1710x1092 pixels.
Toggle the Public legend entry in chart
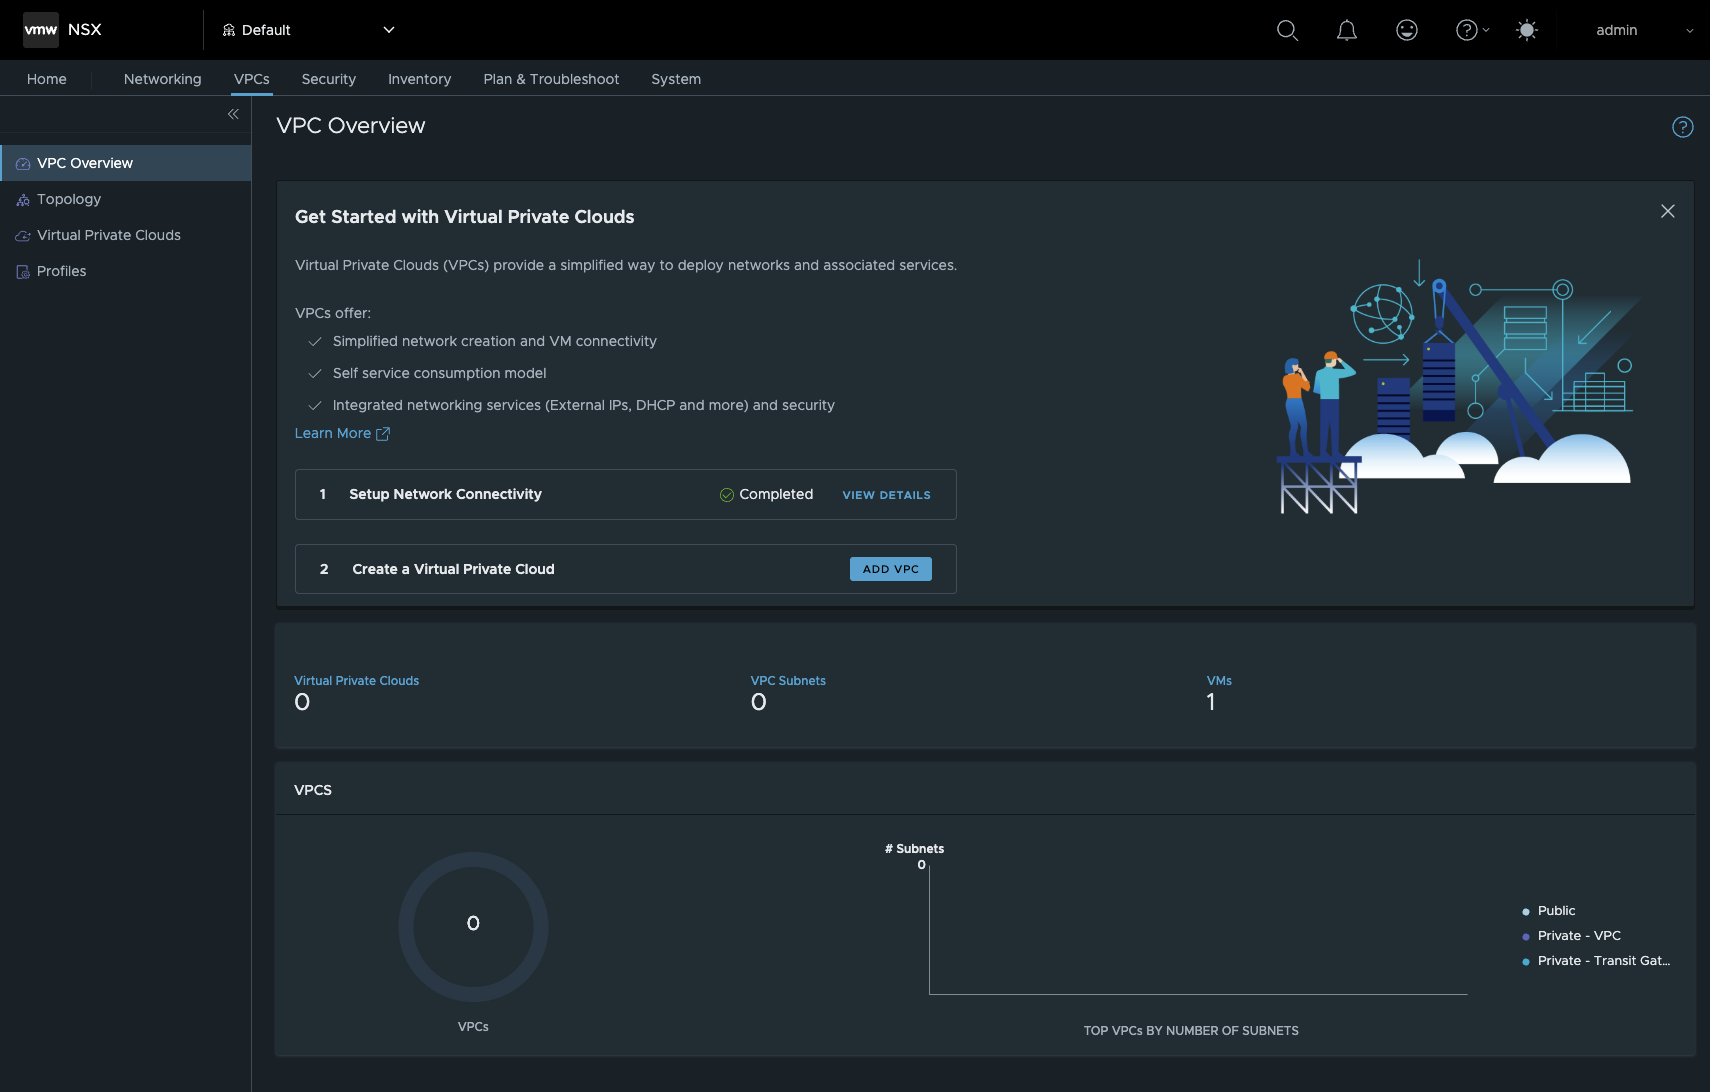pos(1556,911)
